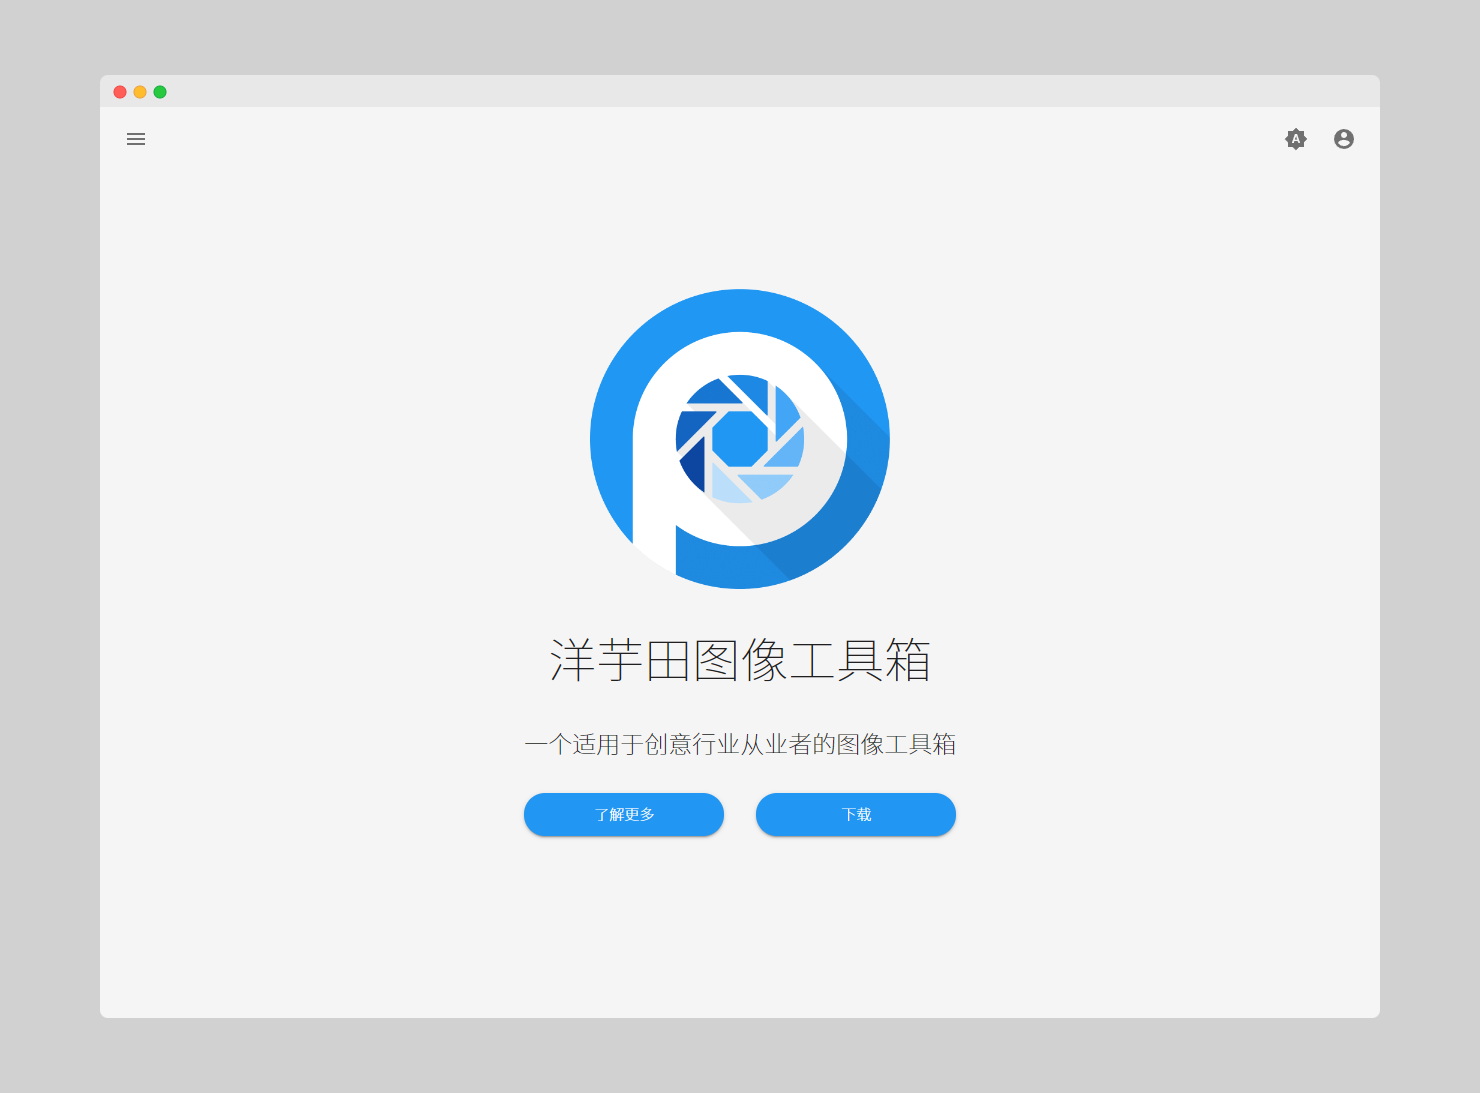Click the 下载 button label text
The height and width of the screenshot is (1093, 1480).
[856, 815]
